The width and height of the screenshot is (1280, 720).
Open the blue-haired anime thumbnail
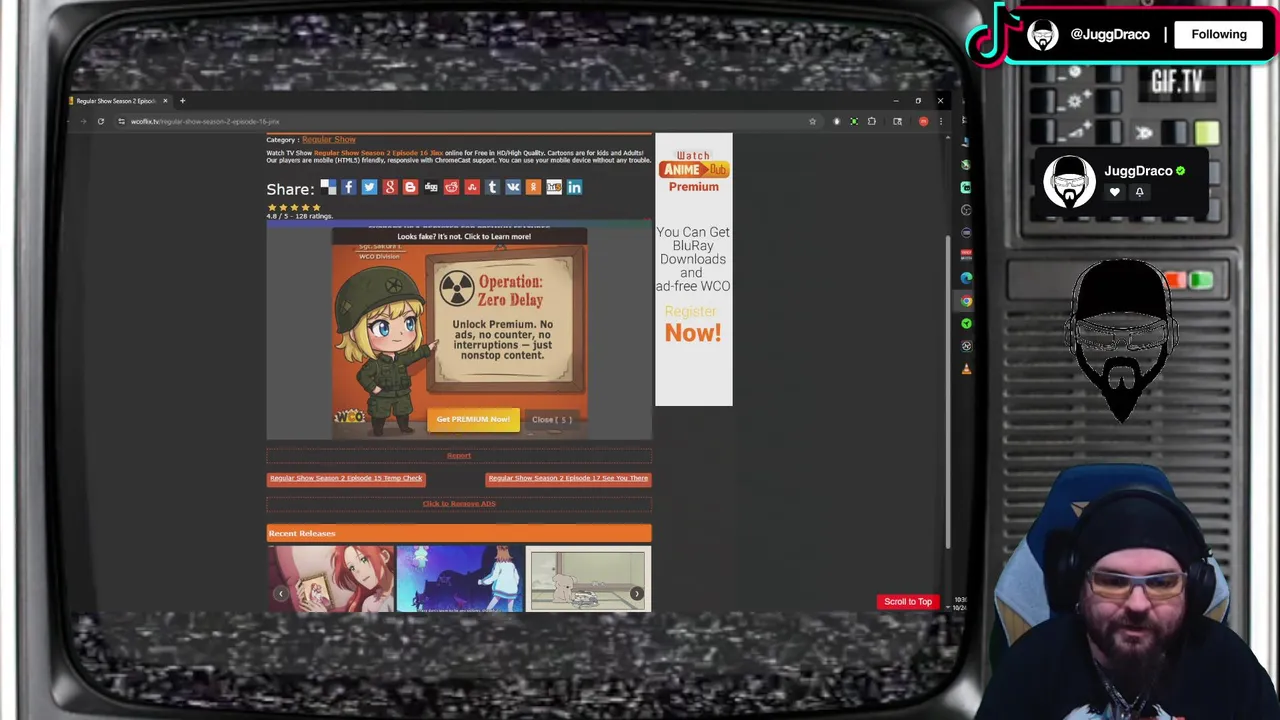460,579
